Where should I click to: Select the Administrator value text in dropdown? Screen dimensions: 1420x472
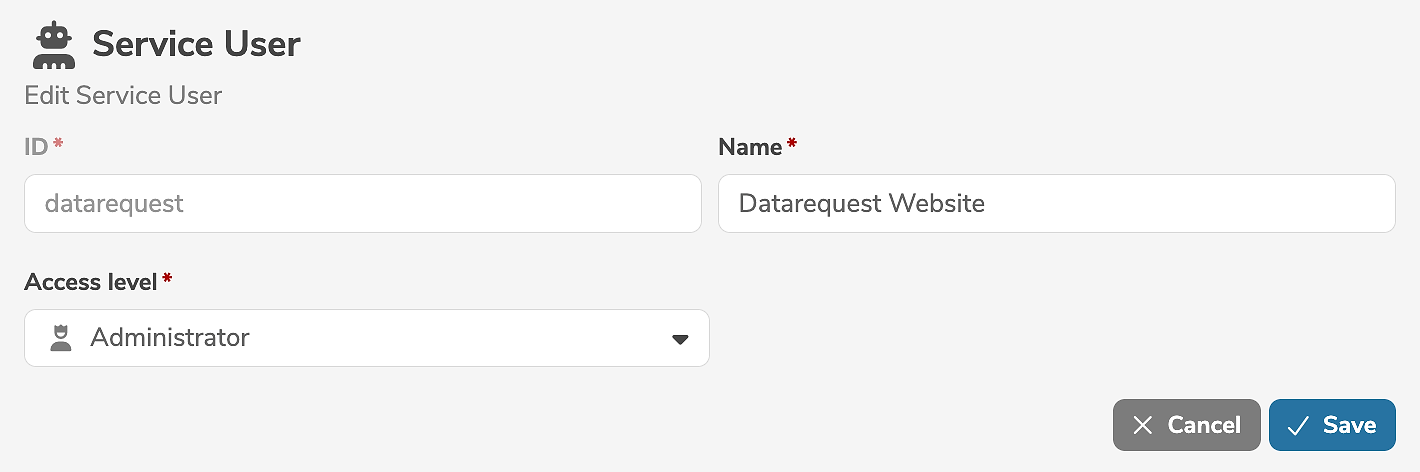tap(170, 338)
